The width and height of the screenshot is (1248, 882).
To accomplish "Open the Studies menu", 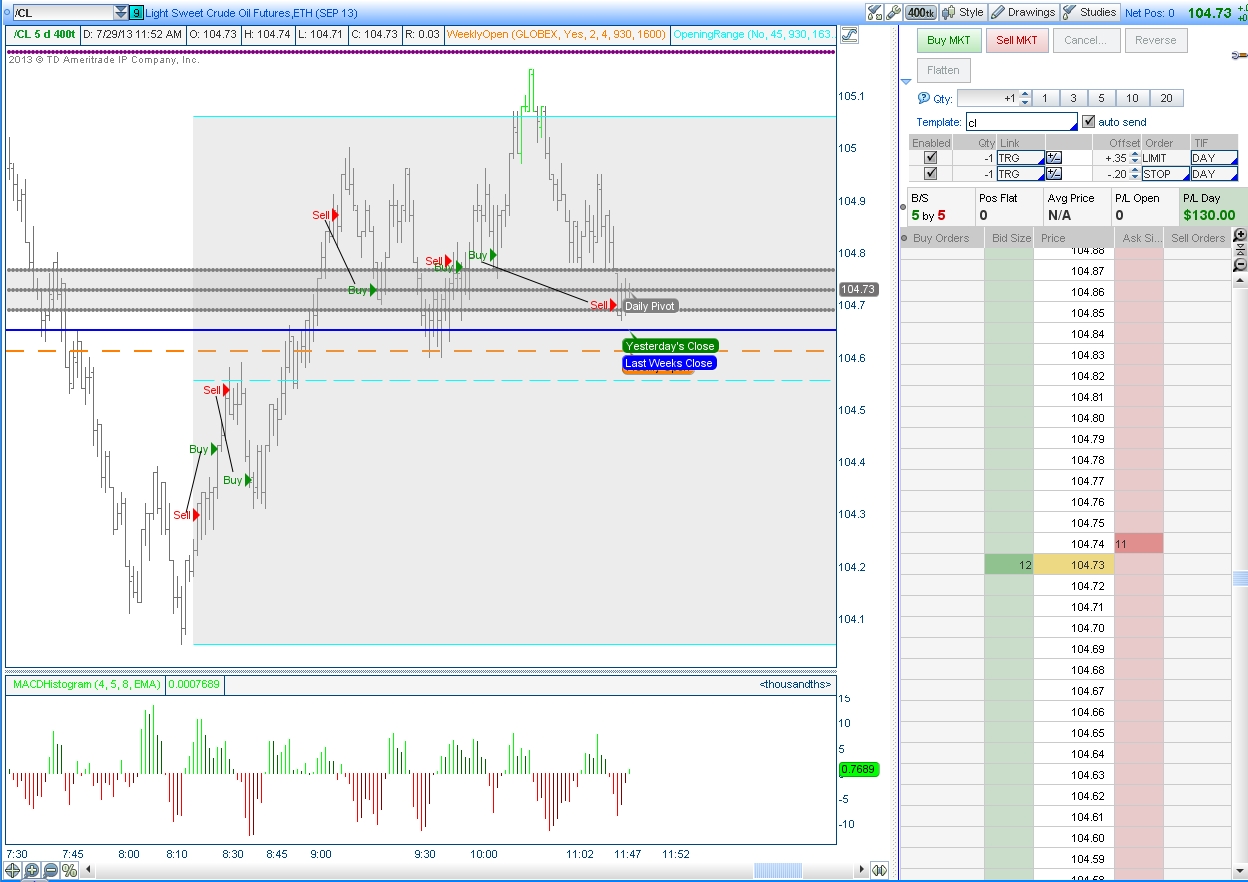I will click(1090, 12).
